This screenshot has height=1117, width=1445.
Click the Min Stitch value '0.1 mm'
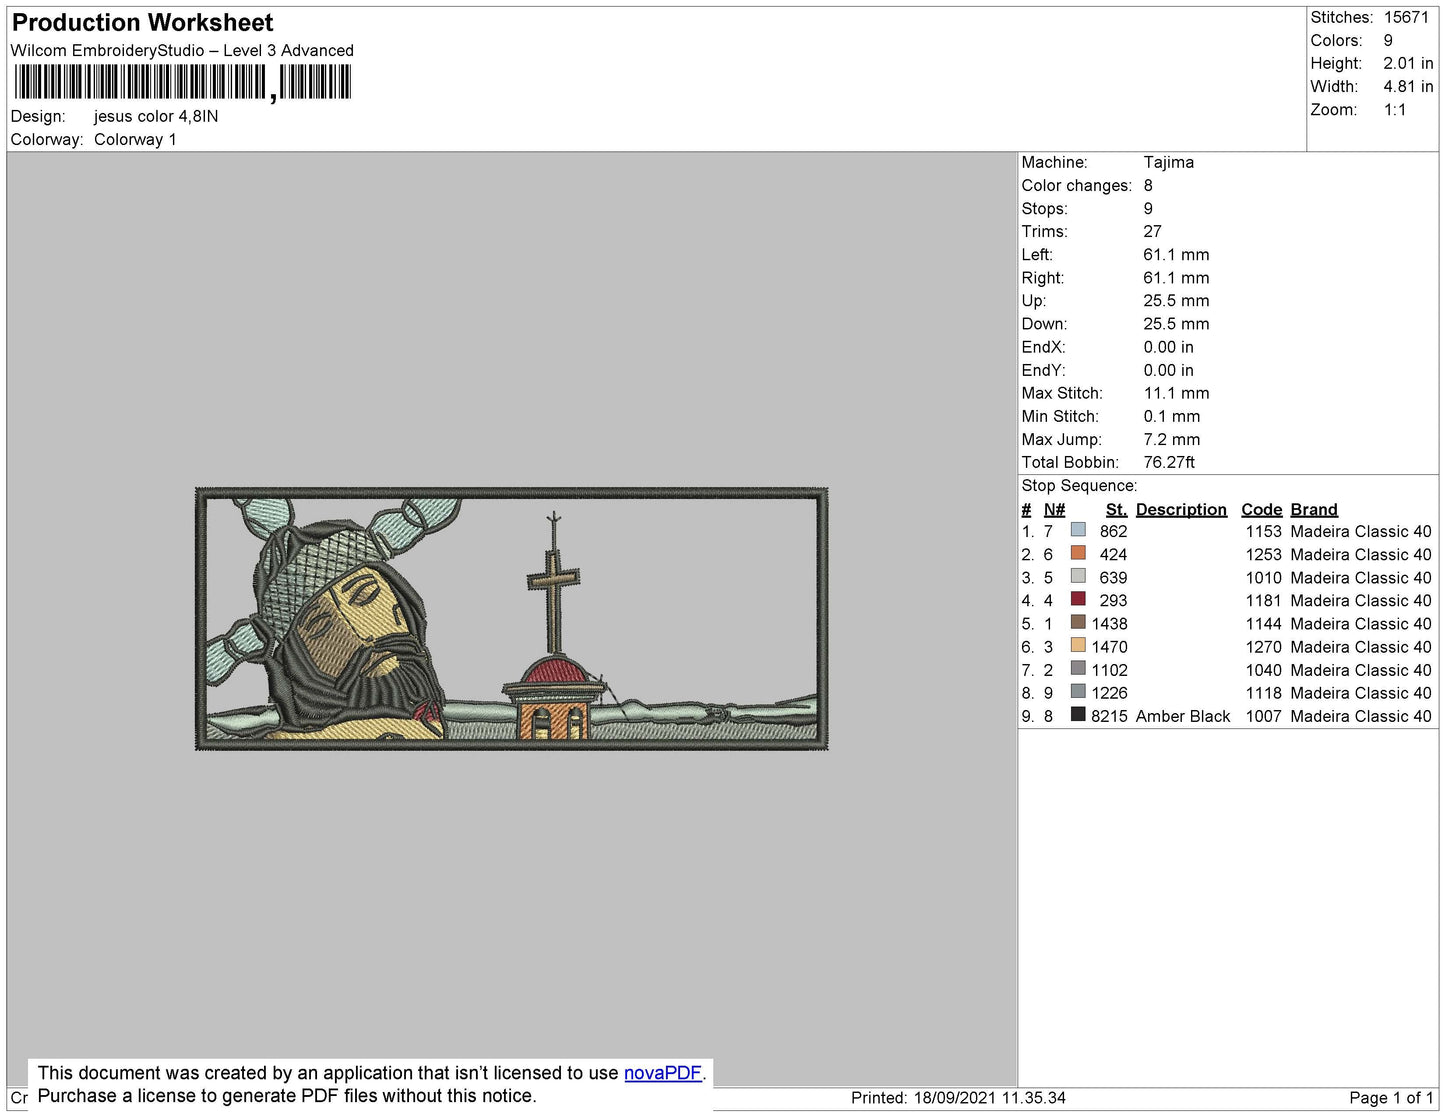pos(1171,416)
